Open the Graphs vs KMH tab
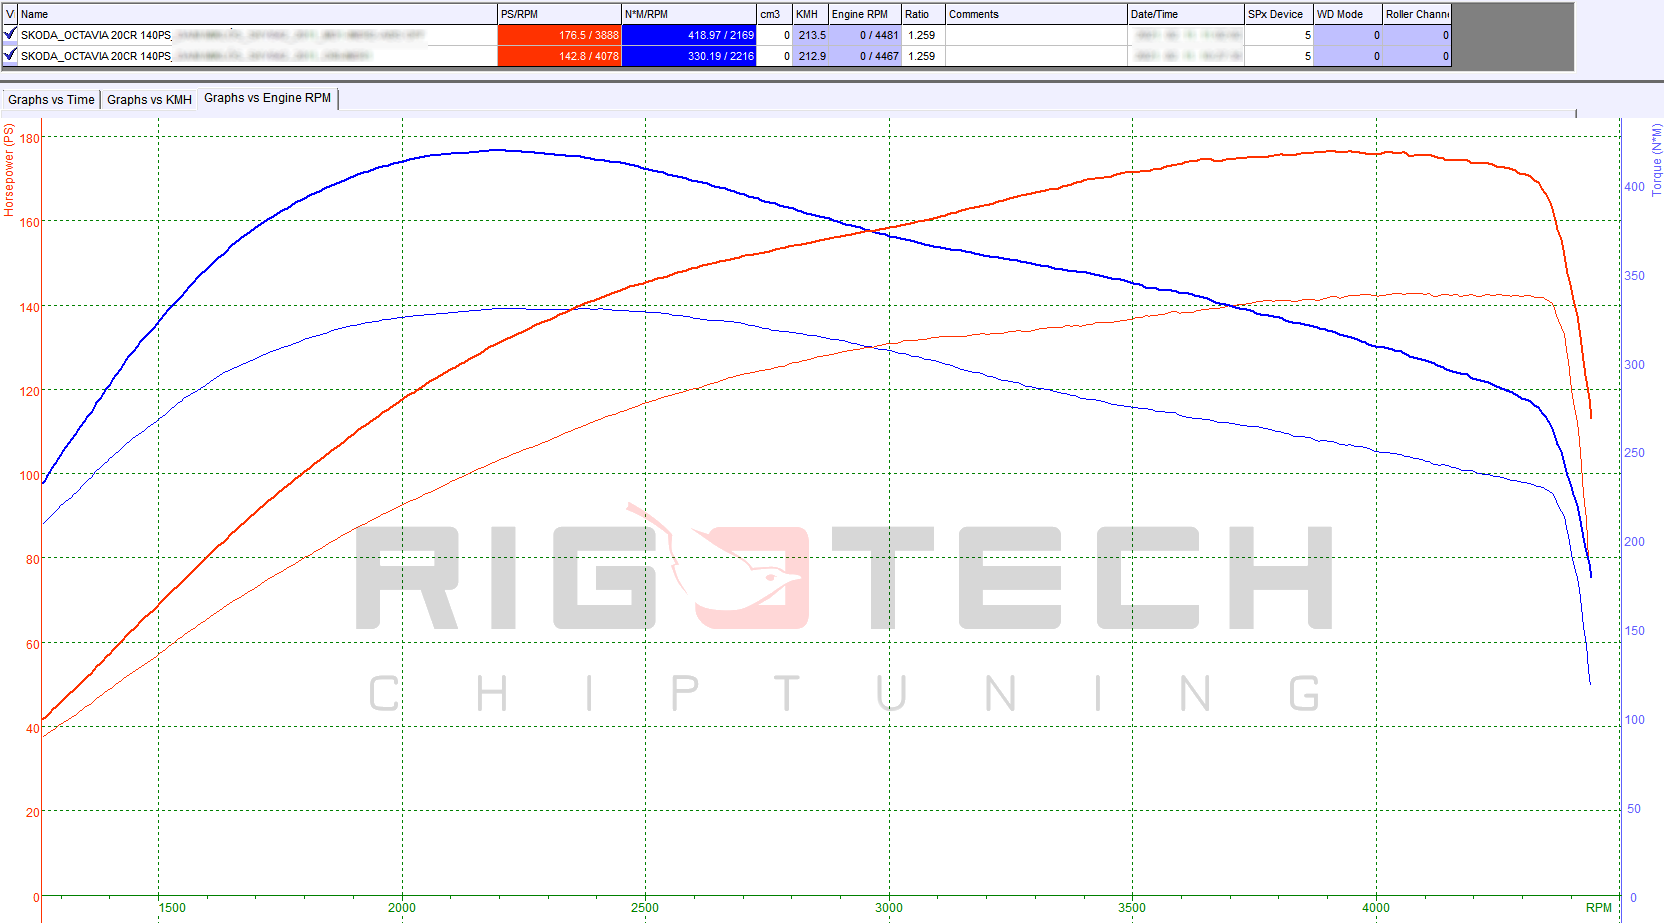This screenshot has height=923, width=1667. (x=149, y=99)
